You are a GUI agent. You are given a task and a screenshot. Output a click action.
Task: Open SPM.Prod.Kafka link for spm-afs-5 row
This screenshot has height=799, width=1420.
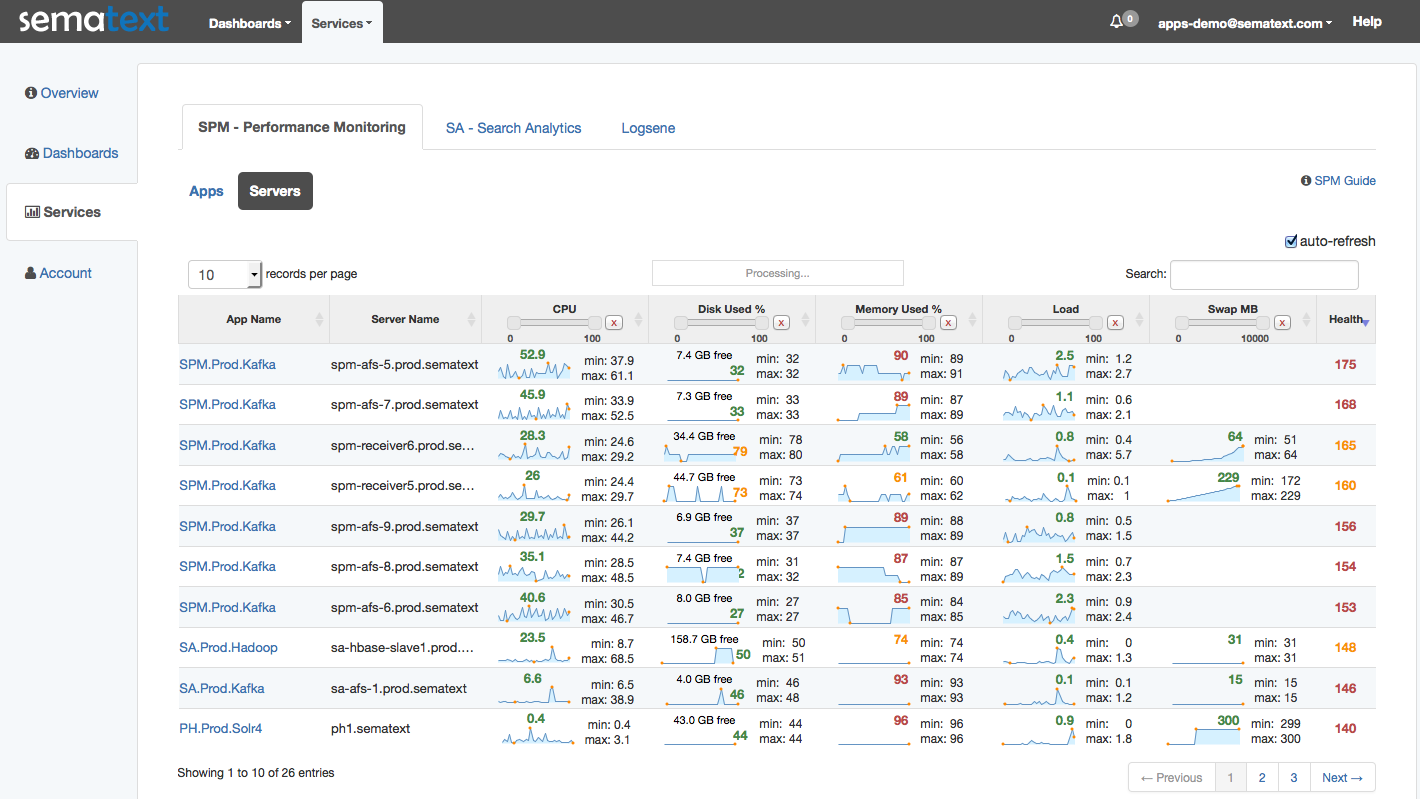tap(227, 364)
